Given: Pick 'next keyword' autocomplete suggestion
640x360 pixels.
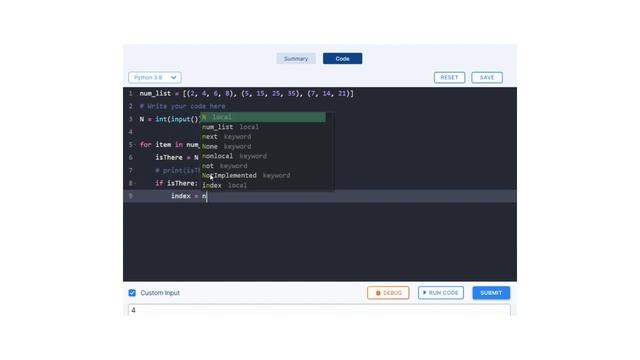Looking at the screenshot, I should [x=263, y=137].
